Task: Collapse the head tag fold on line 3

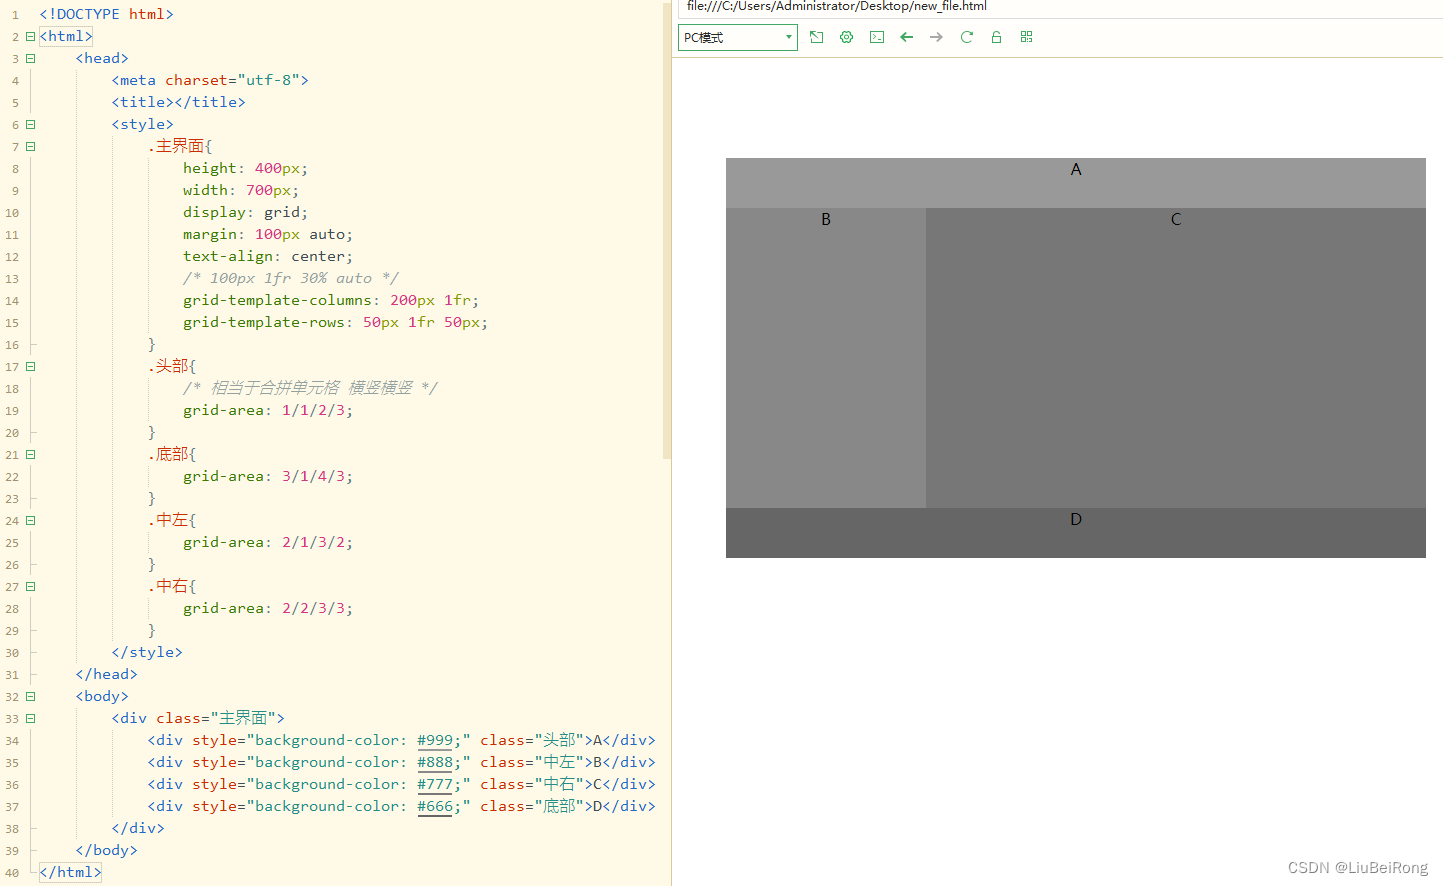Action: pos(30,58)
